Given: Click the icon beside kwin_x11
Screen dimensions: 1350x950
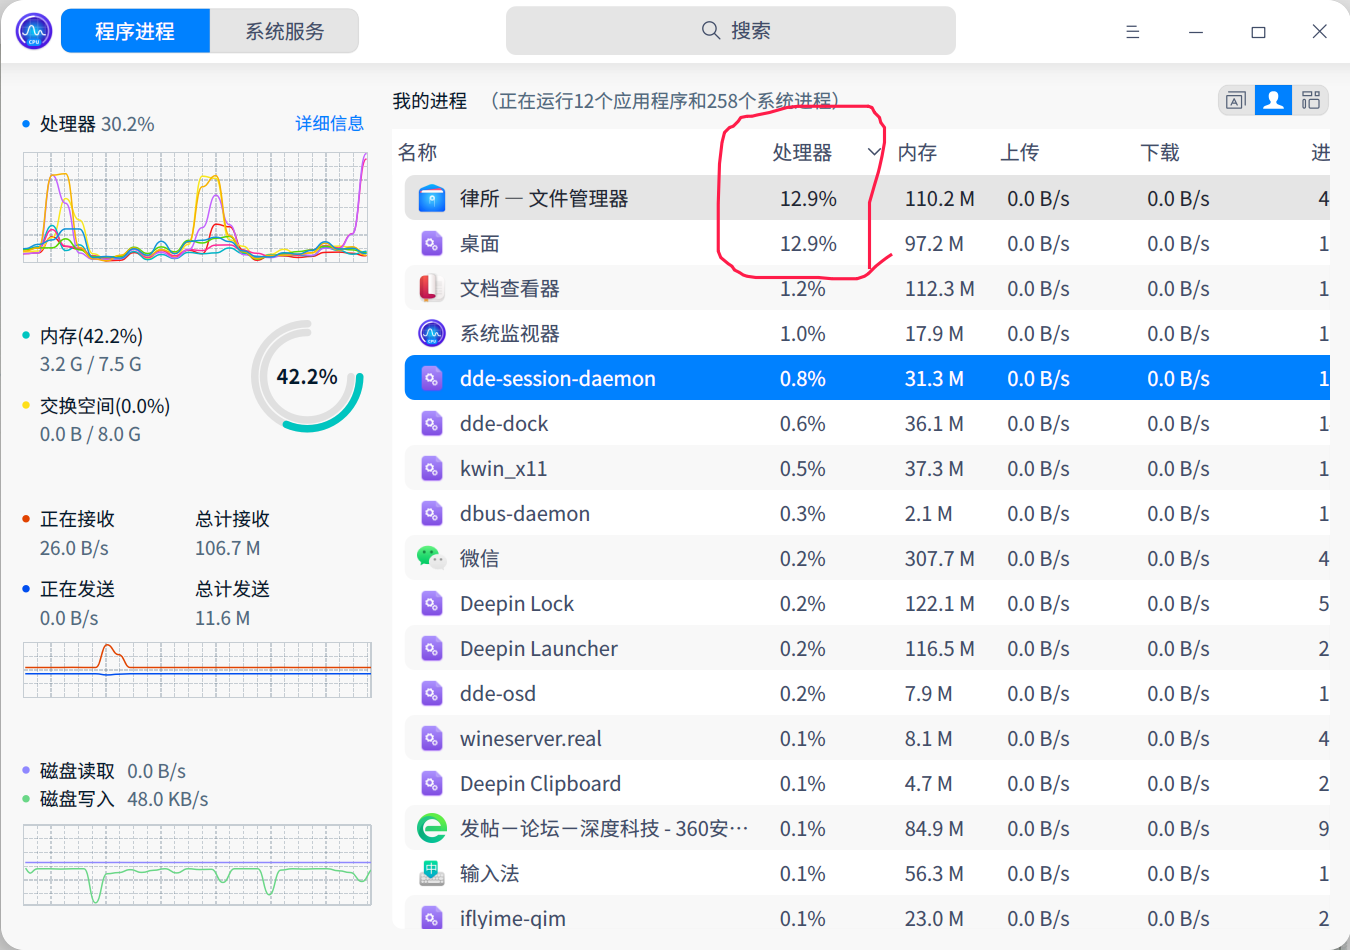Looking at the screenshot, I should coord(431,468).
